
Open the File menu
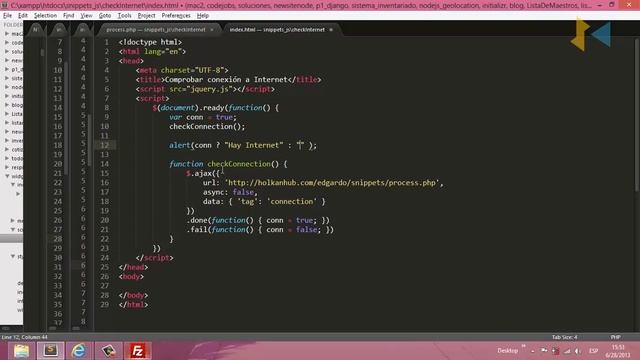(x=7, y=16)
